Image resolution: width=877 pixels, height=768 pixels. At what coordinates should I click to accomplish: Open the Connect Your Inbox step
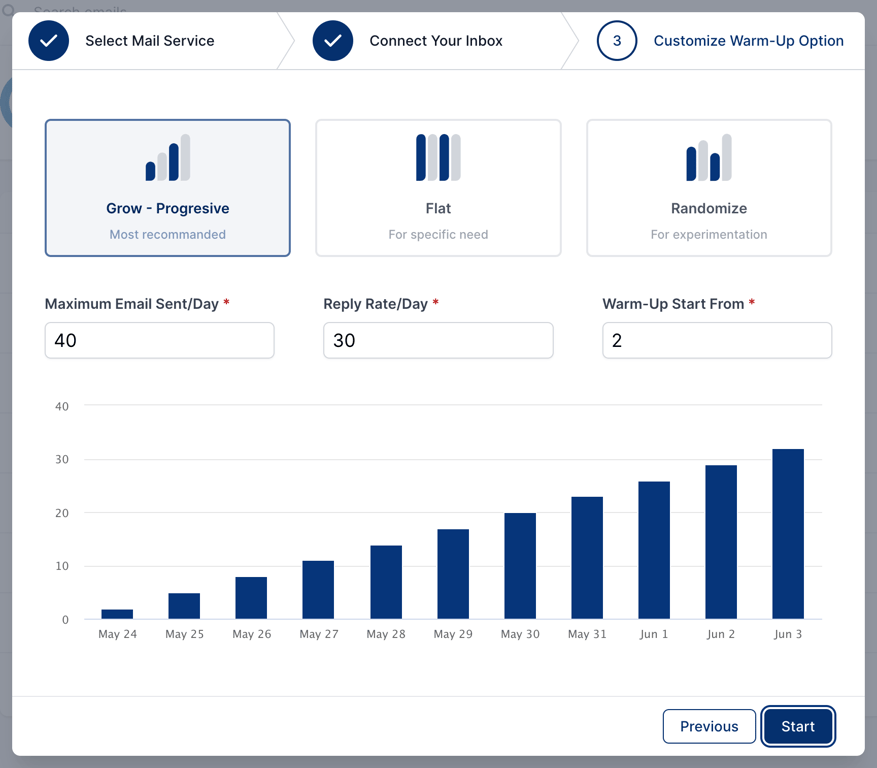click(436, 41)
